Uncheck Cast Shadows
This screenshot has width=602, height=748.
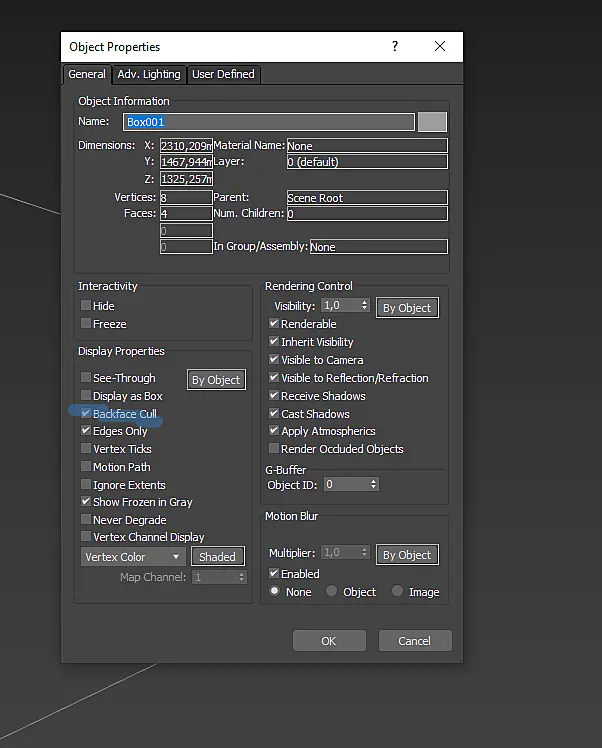(274, 413)
